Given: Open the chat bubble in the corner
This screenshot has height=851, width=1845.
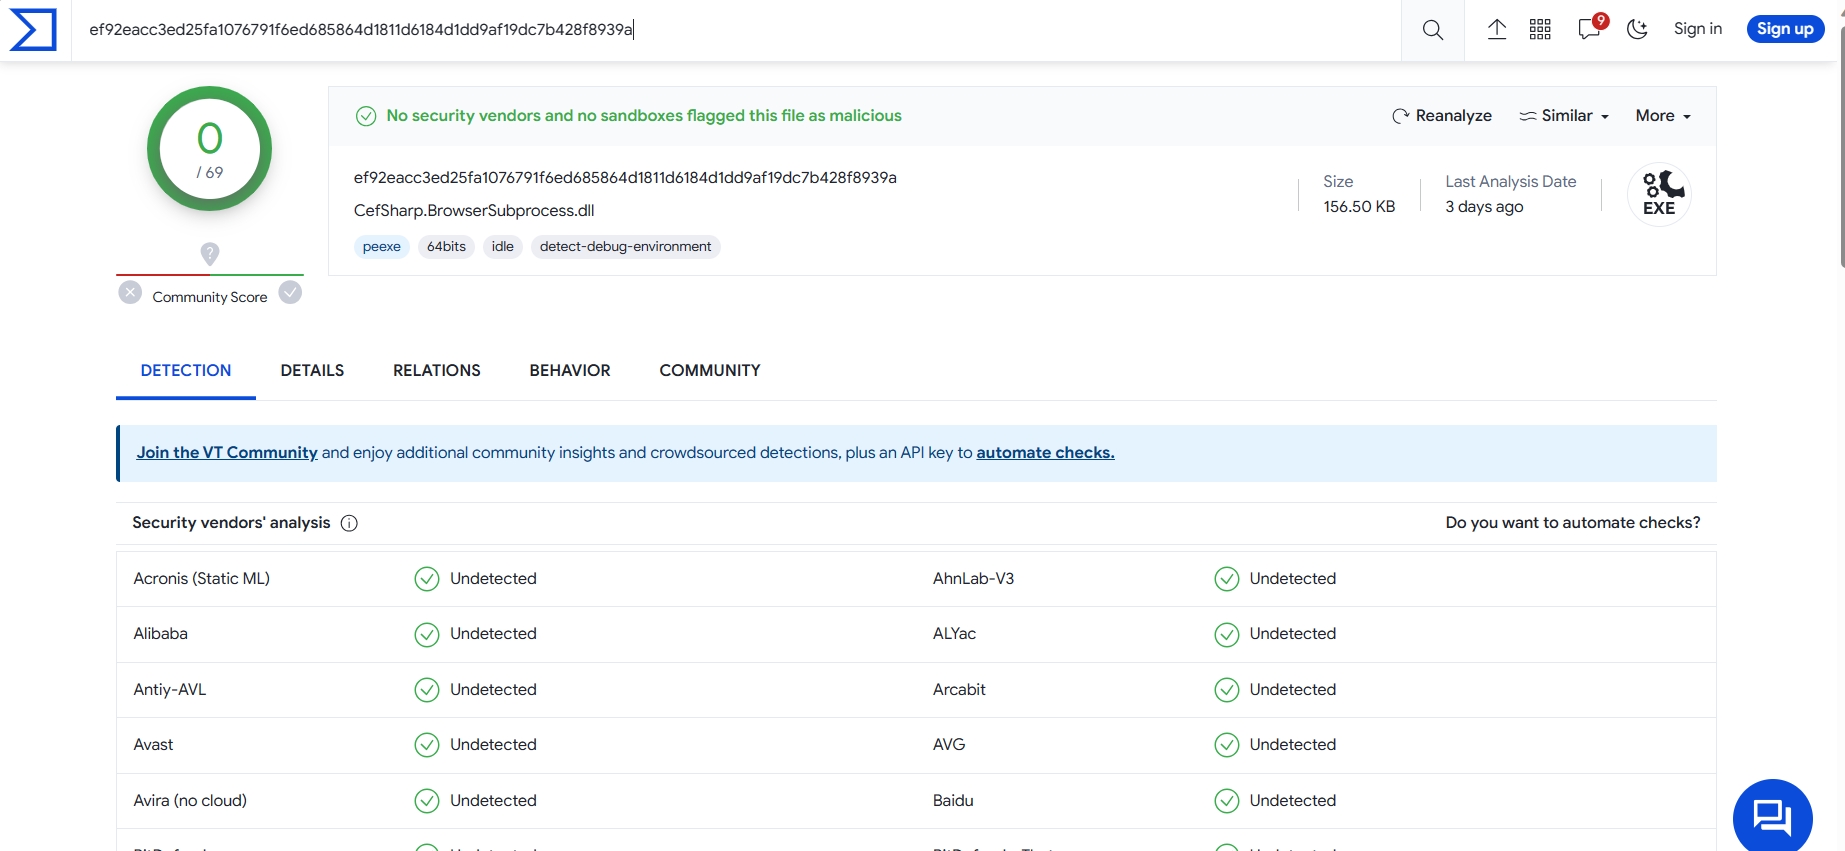Looking at the screenshot, I should (x=1772, y=817).
